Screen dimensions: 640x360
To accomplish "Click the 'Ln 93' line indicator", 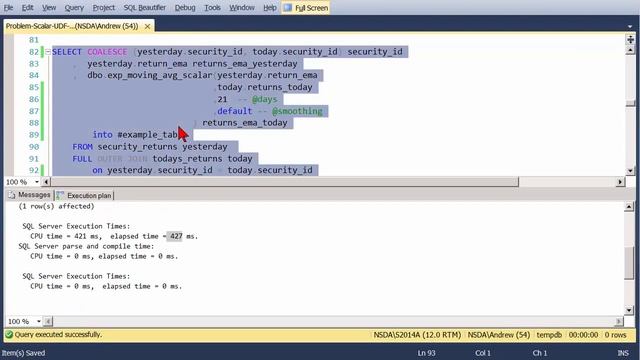I will (x=427, y=353).
